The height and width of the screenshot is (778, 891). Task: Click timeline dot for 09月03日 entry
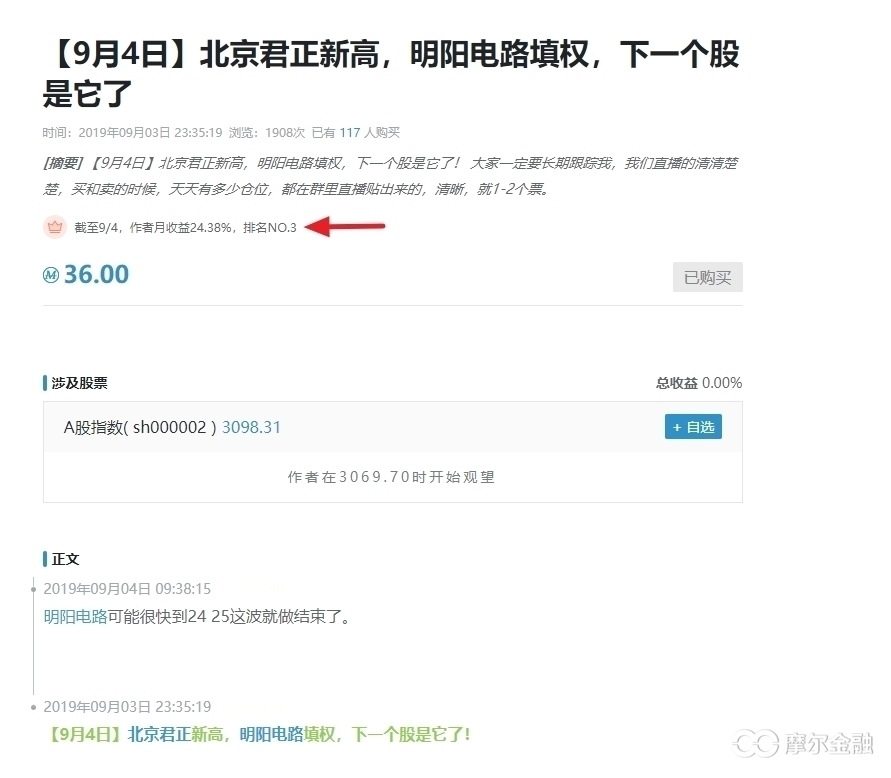coord(34,707)
